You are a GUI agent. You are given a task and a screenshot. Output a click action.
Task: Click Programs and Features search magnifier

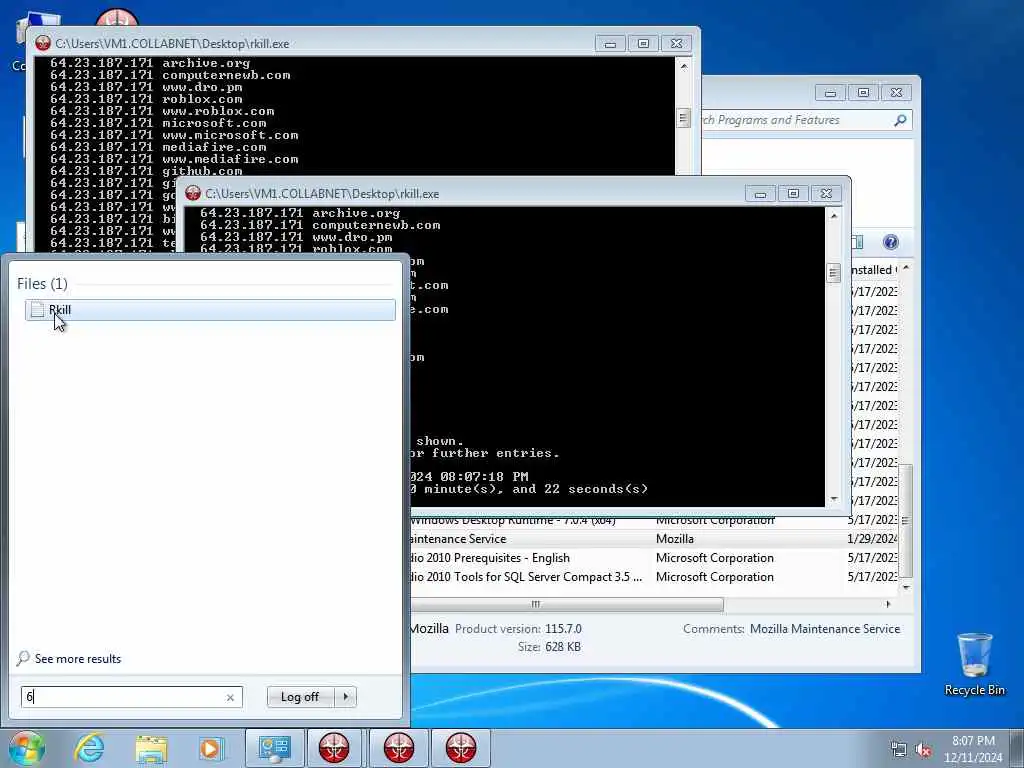(x=901, y=120)
